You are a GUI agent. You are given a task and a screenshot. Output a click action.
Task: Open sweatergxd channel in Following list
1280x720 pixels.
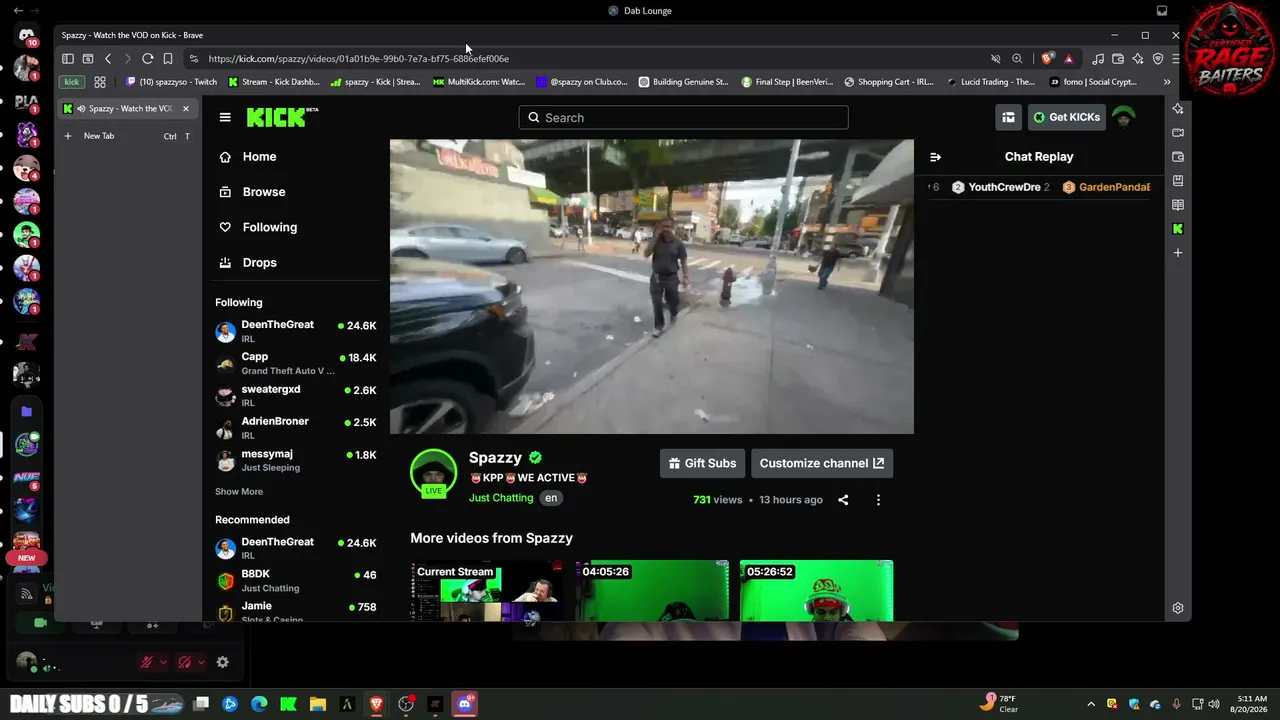pyautogui.click(x=295, y=395)
